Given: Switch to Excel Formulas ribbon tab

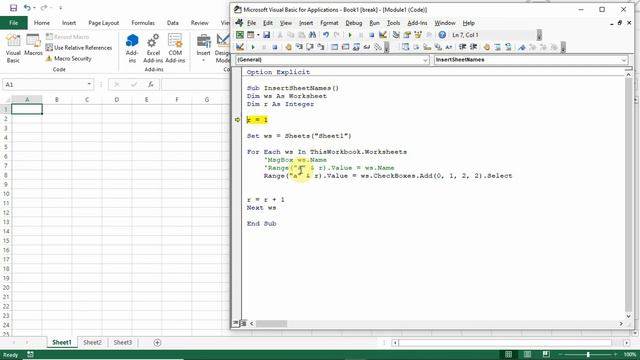Looking at the screenshot, I should [143, 23].
